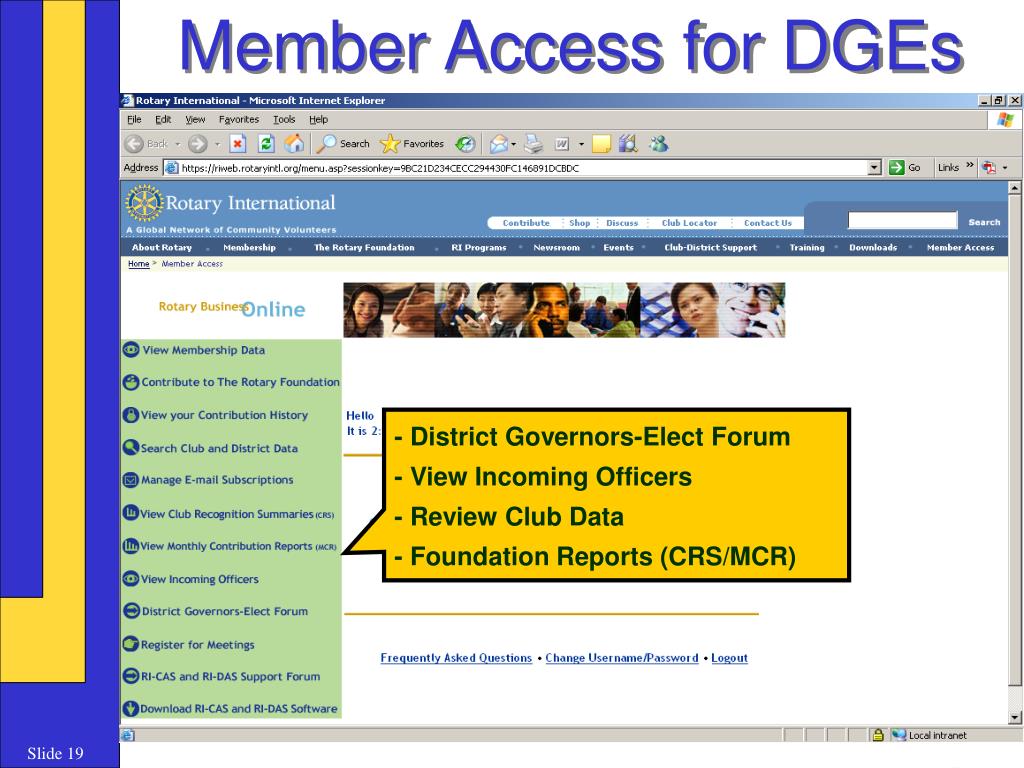This screenshot has height=768, width=1024.
Task: Click Home breadcrumb link
Action: click(x=138, y=264)
